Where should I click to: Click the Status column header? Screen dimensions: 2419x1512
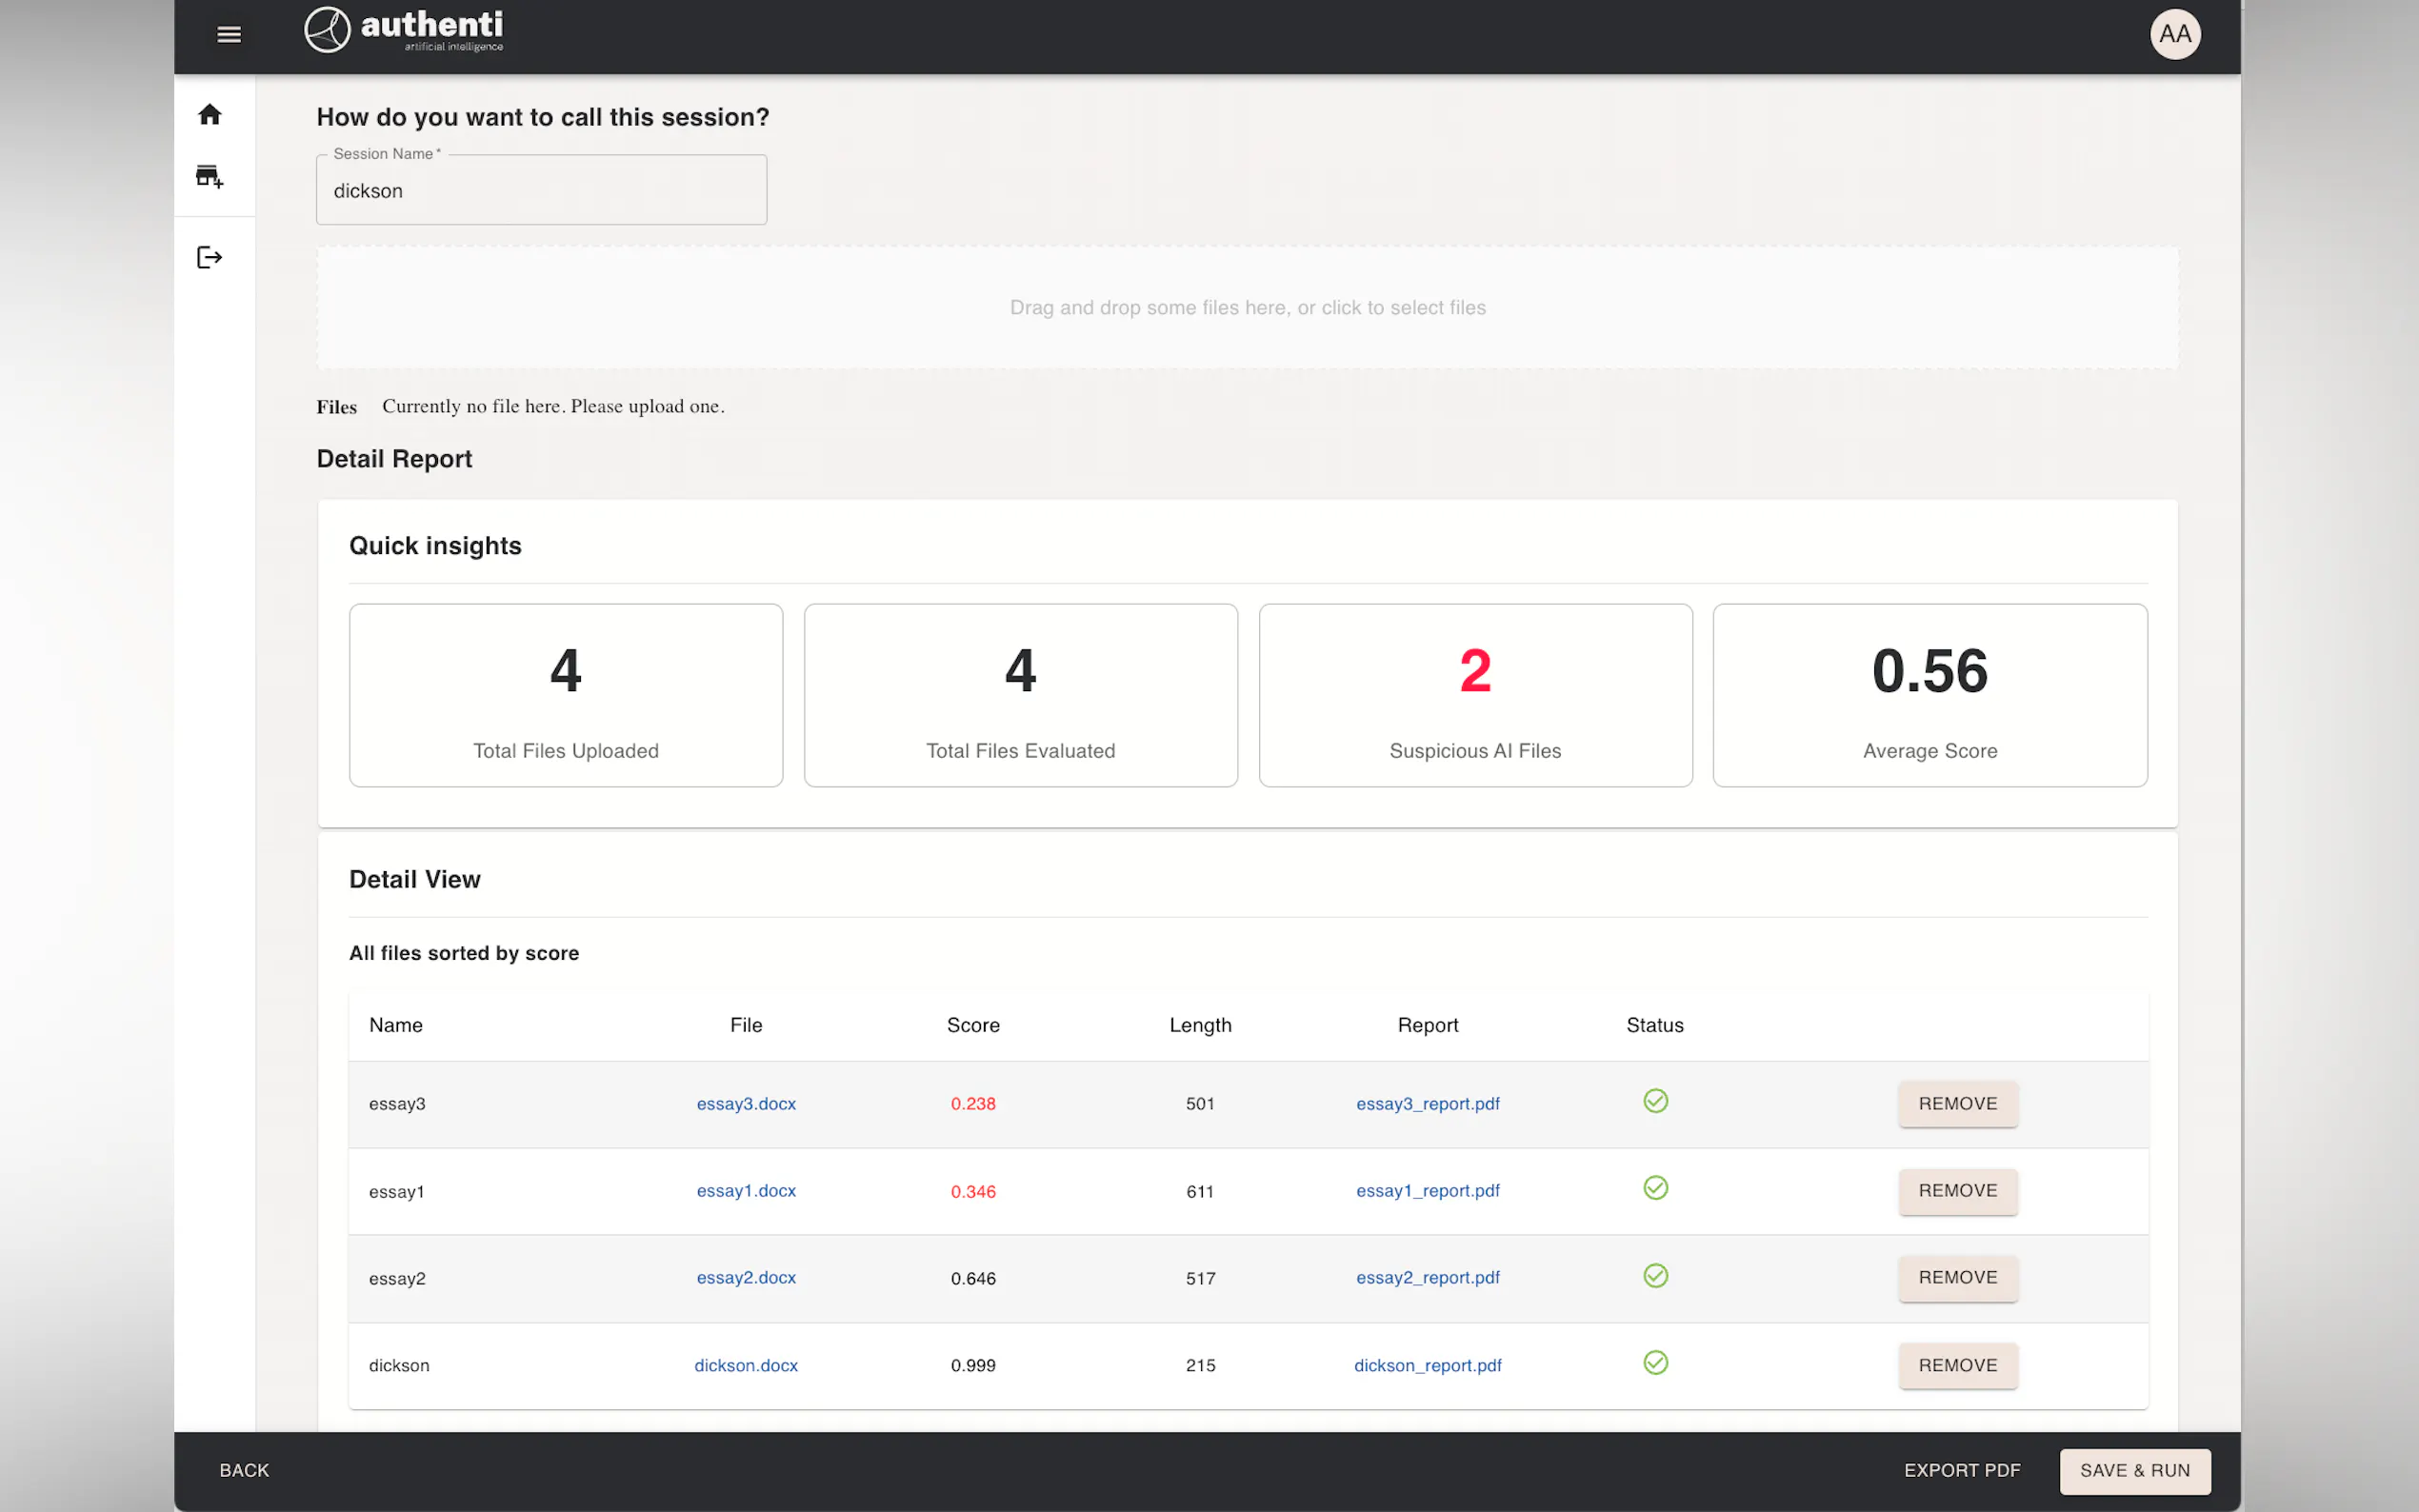tap(1654, 1025)
